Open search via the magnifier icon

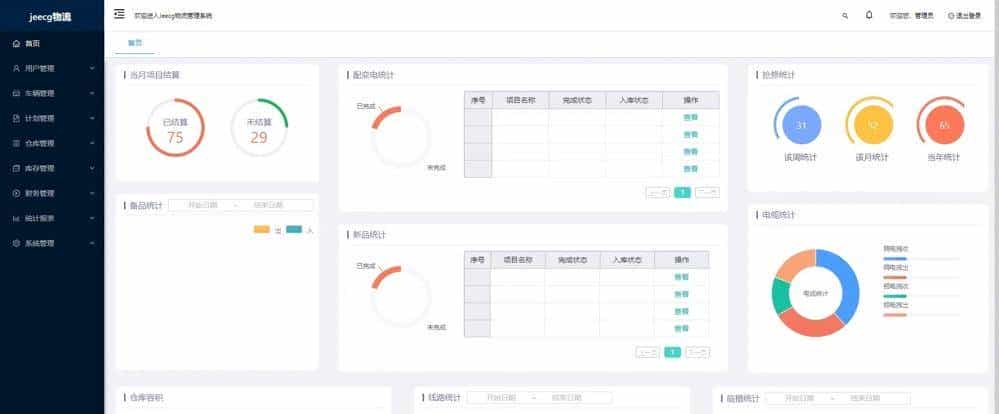click(845, 15)
